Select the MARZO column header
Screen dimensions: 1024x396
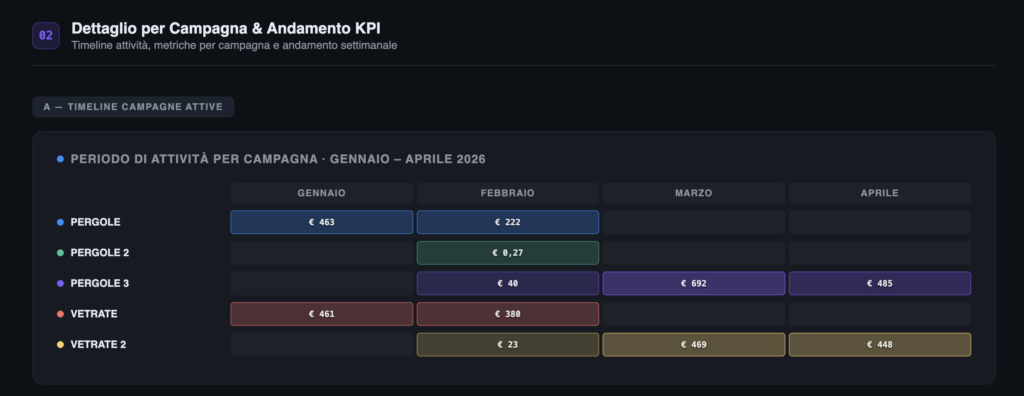694,193
